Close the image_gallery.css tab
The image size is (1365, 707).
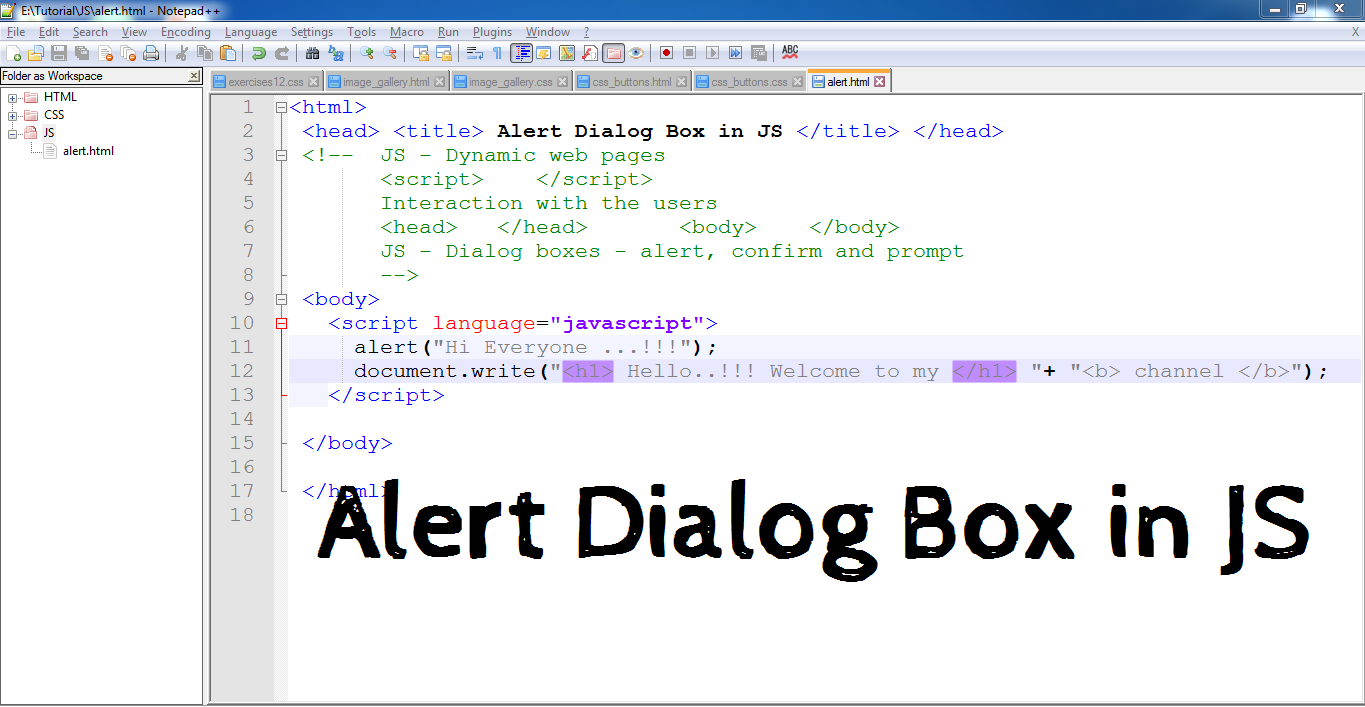(562, 81)
